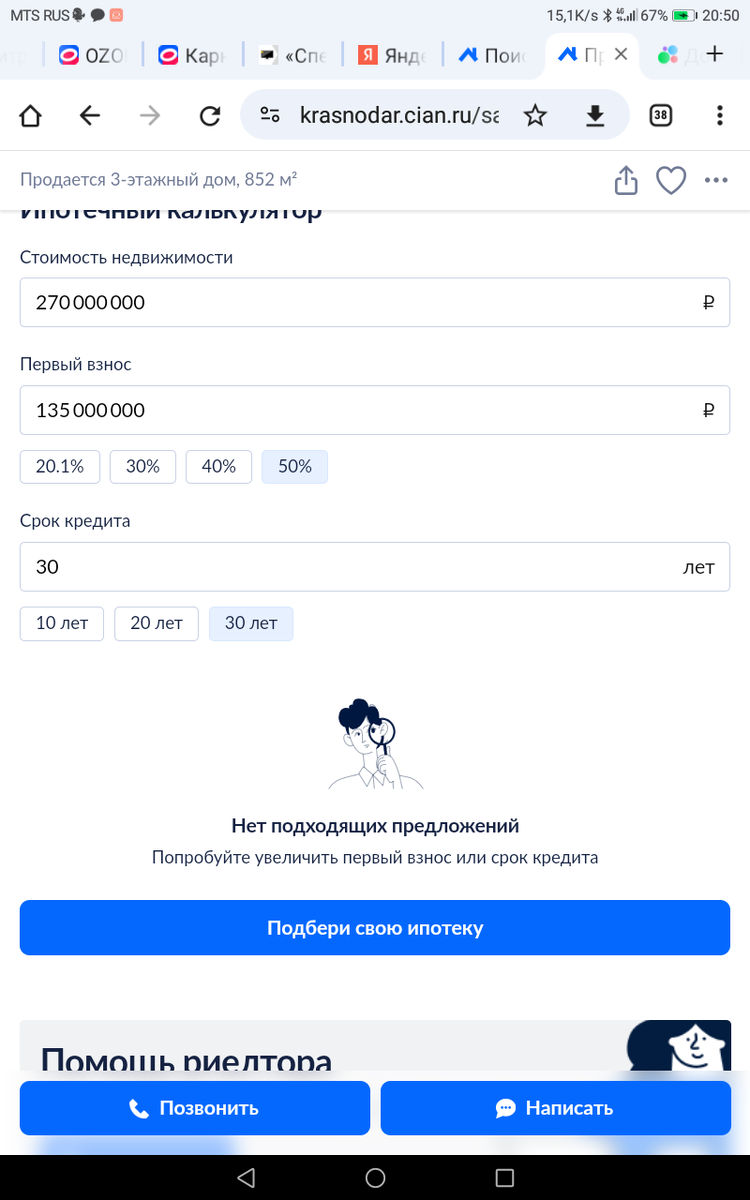Tap the Подбери свою ипотеку button
Screen dimensions: 750x1200
click(x=374, y=927)
